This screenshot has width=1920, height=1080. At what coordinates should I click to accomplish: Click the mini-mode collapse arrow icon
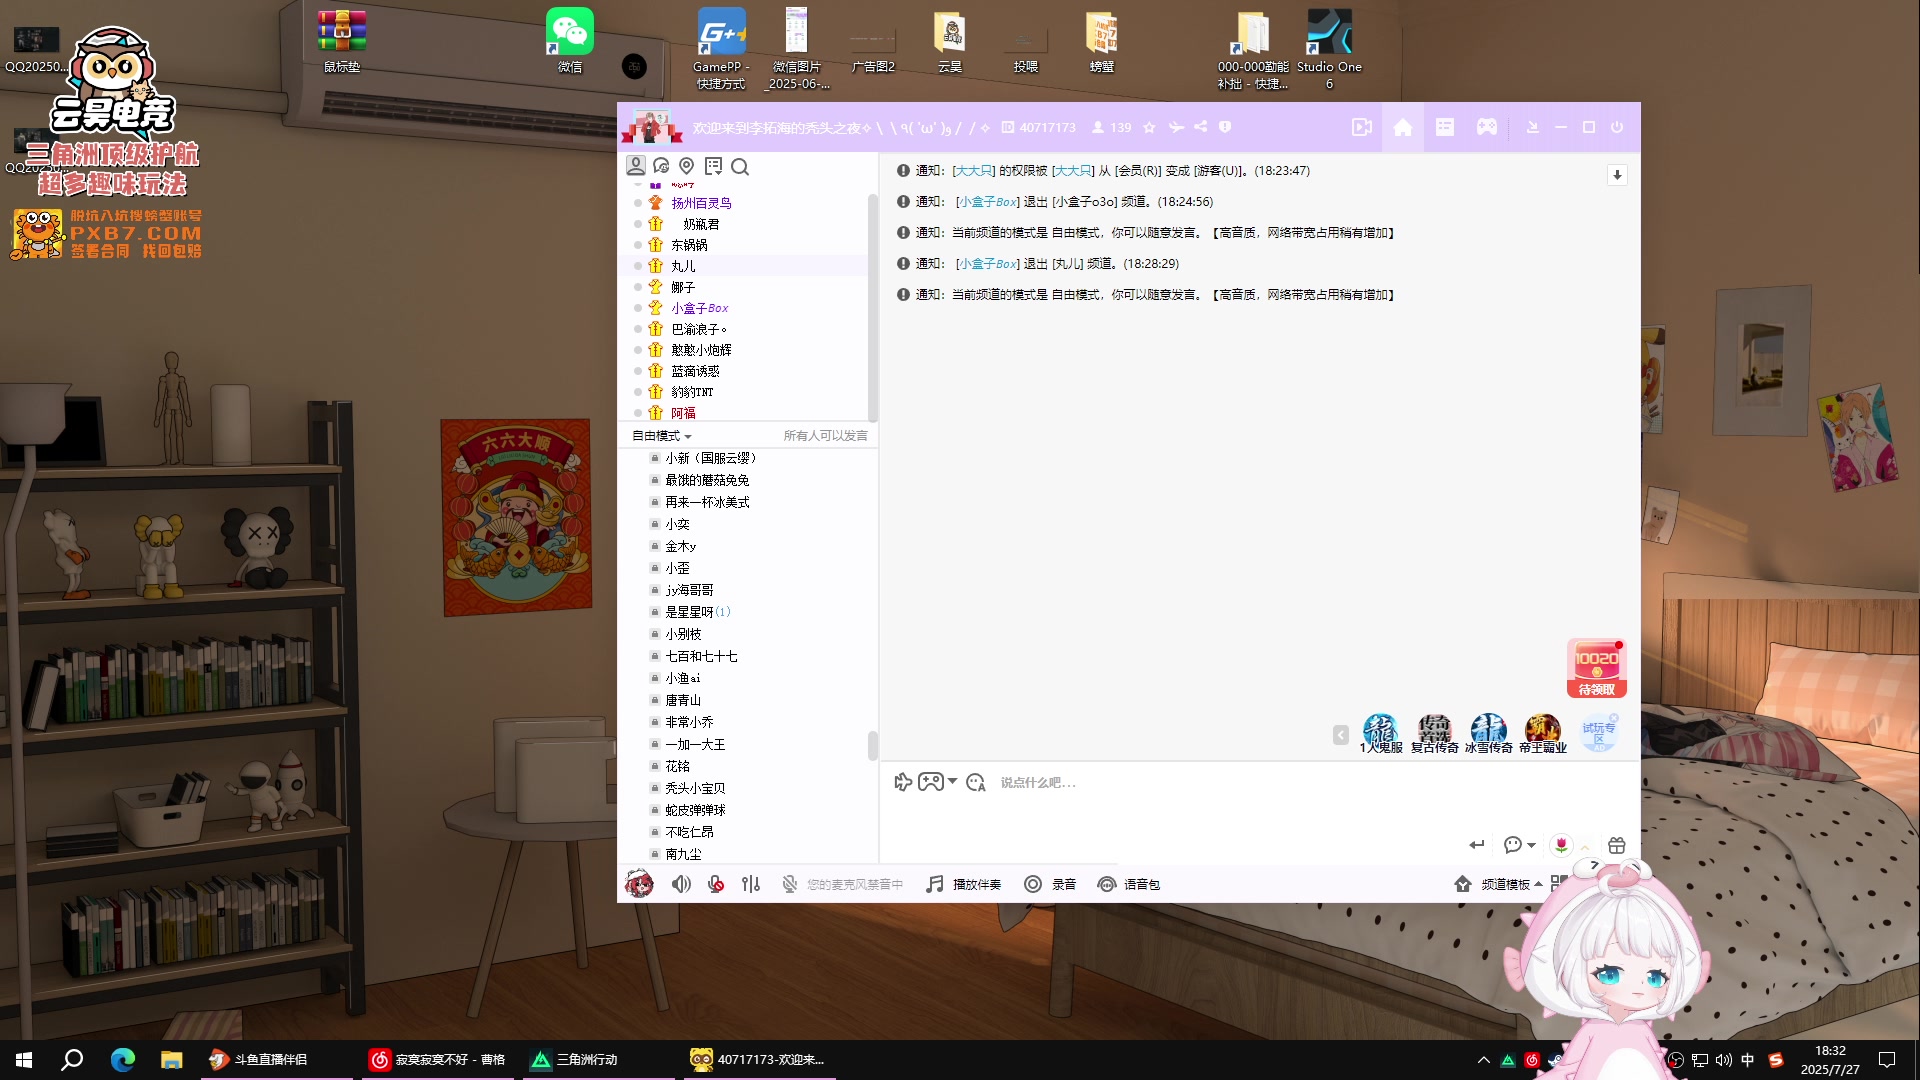[x=1532, y=127]
